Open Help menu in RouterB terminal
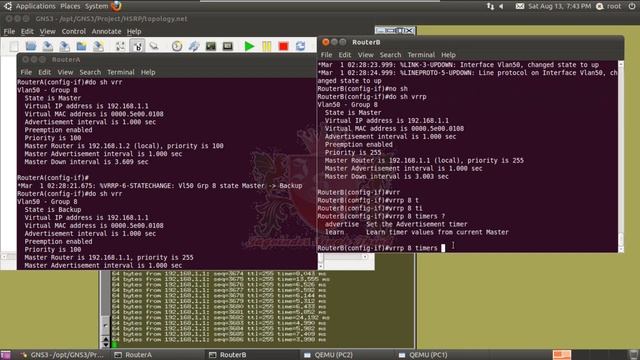The image size is (640, 360). point(448,55)
